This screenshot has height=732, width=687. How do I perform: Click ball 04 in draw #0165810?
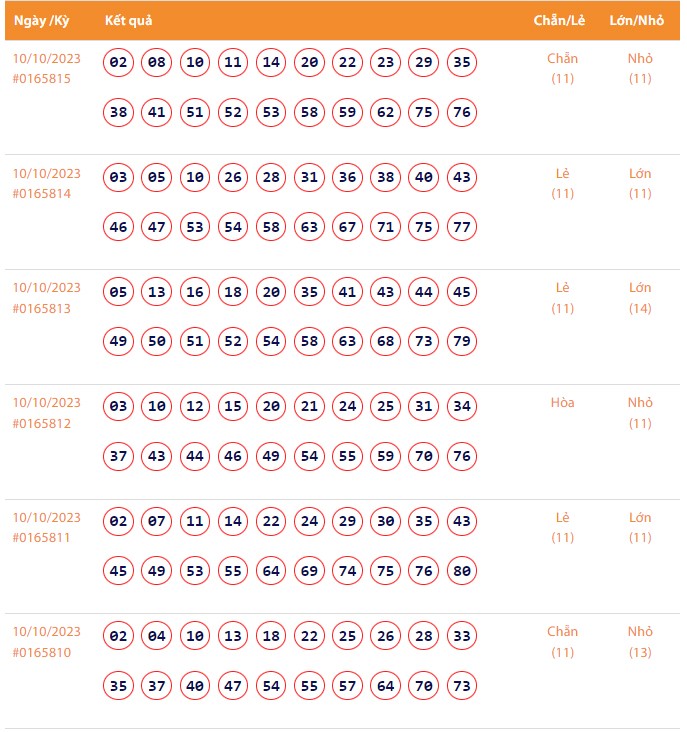tap(157, 637)
